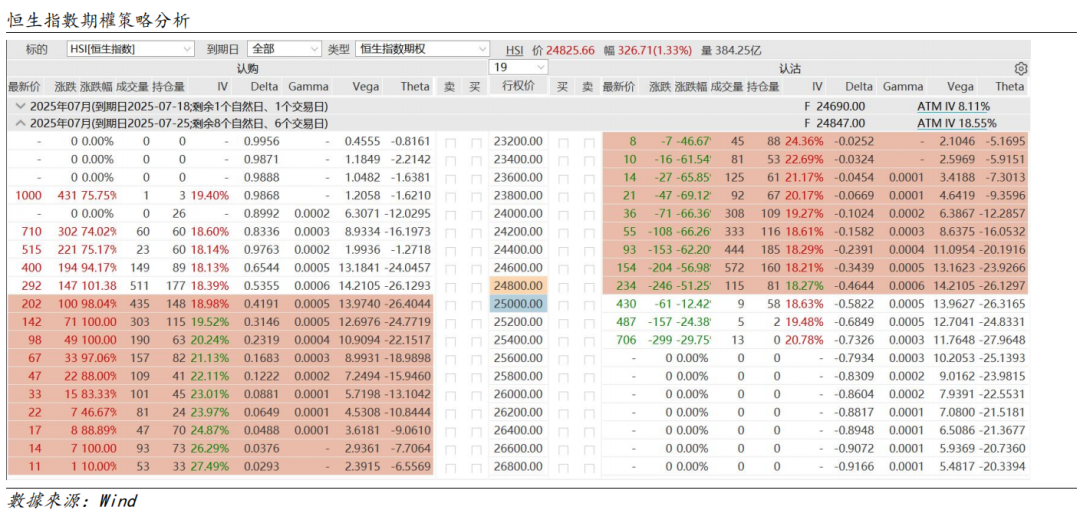
Task: Tick call-side 买 checkbox for strike 26800.00
Action: pos(476,466)
